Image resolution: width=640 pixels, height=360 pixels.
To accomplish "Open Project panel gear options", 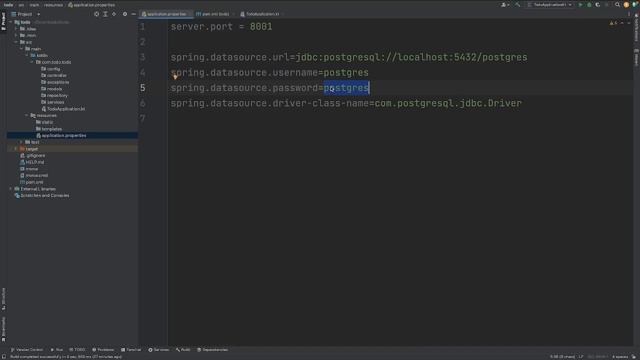I will (x=125, y=14).
